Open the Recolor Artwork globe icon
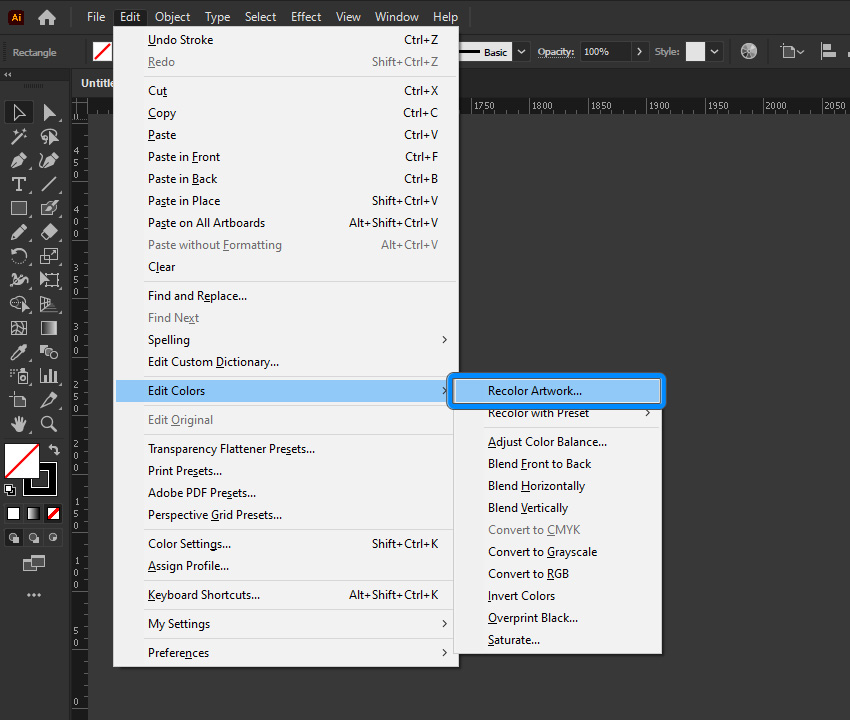 749,52
